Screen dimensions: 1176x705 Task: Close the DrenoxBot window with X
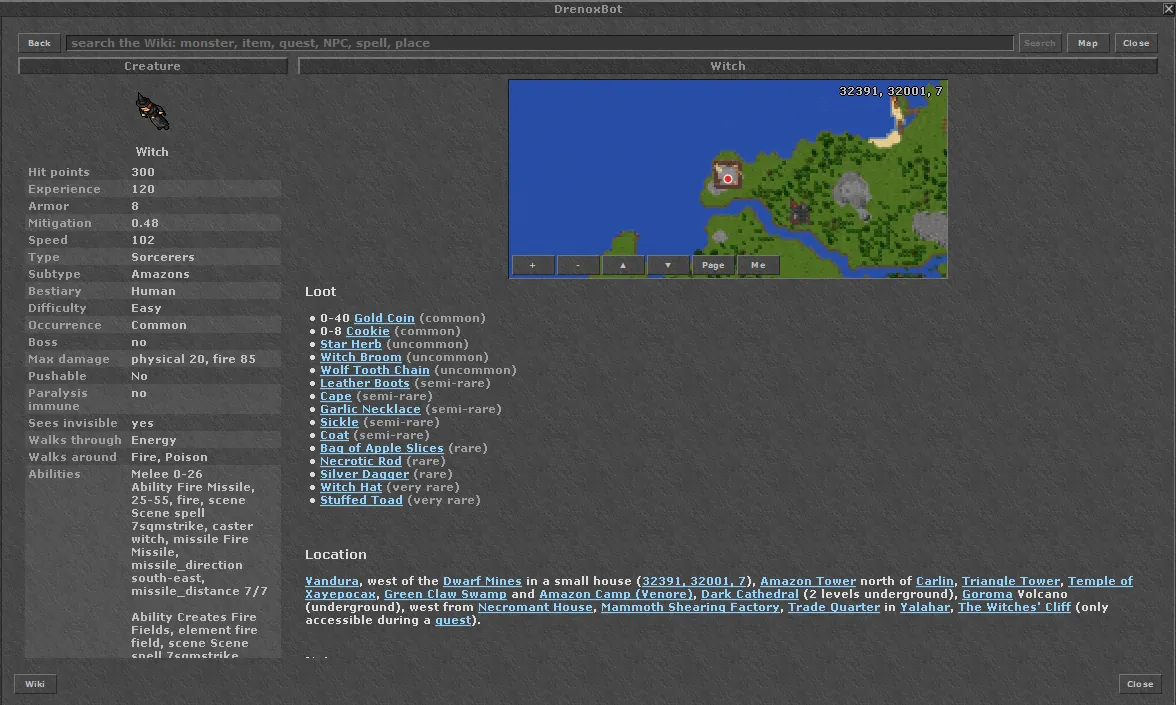click(1168, 9)
